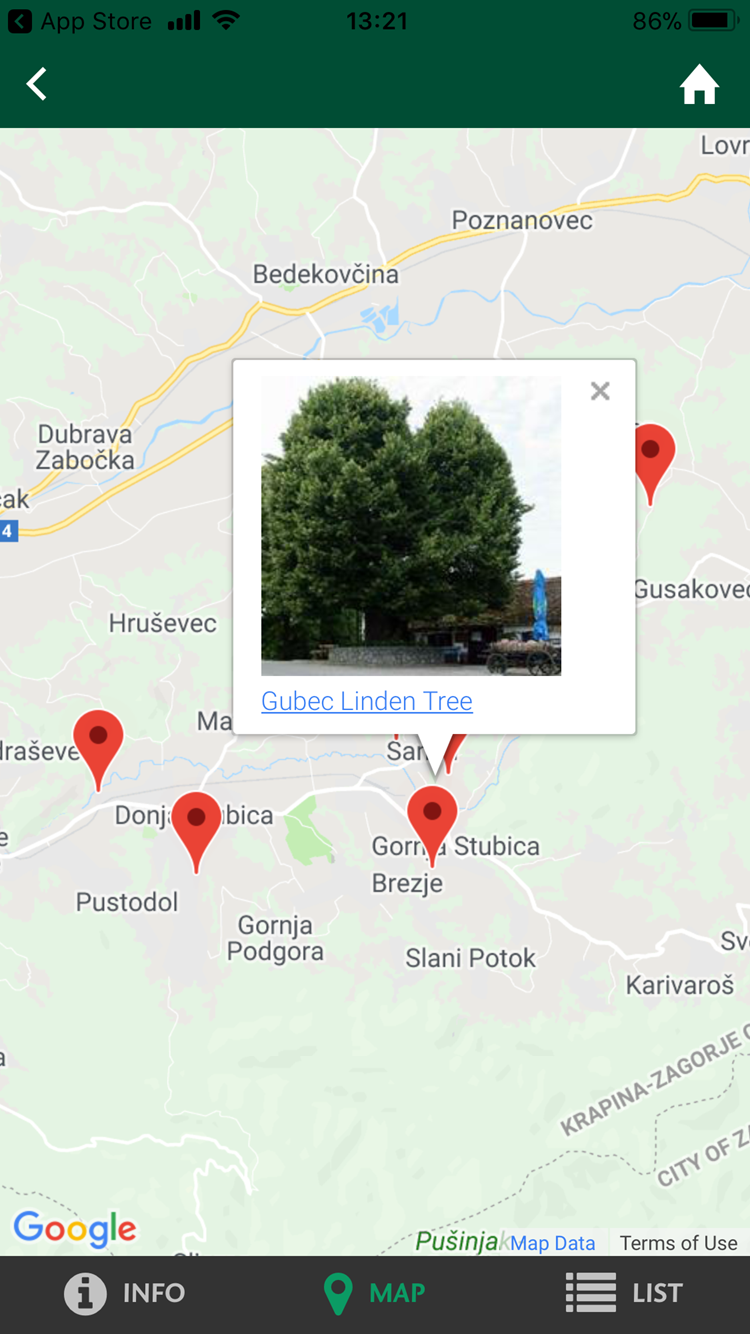Open the Map Data link
The width and height of the screenshot is (750, 1334).
click(x=552, y=1243)
